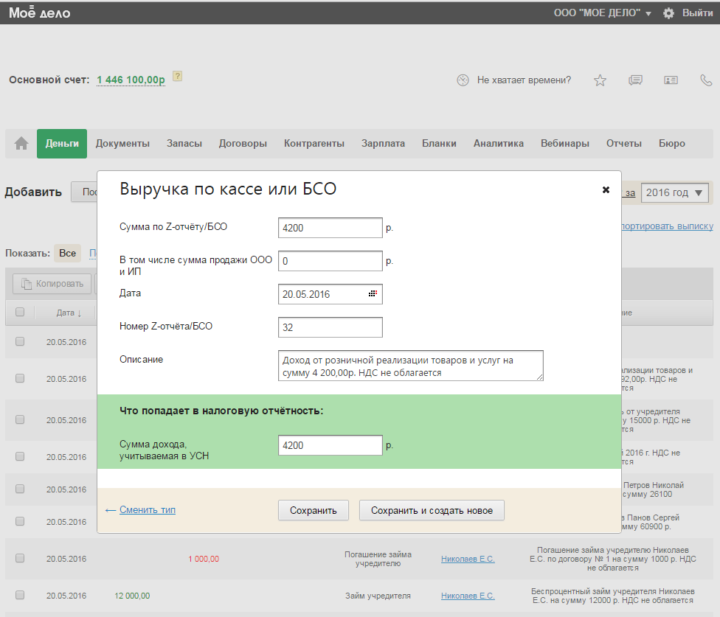The image size is (720, 617).
Task: Check the row with 12 000,00 amount
Action: click(x=19, y=595)
